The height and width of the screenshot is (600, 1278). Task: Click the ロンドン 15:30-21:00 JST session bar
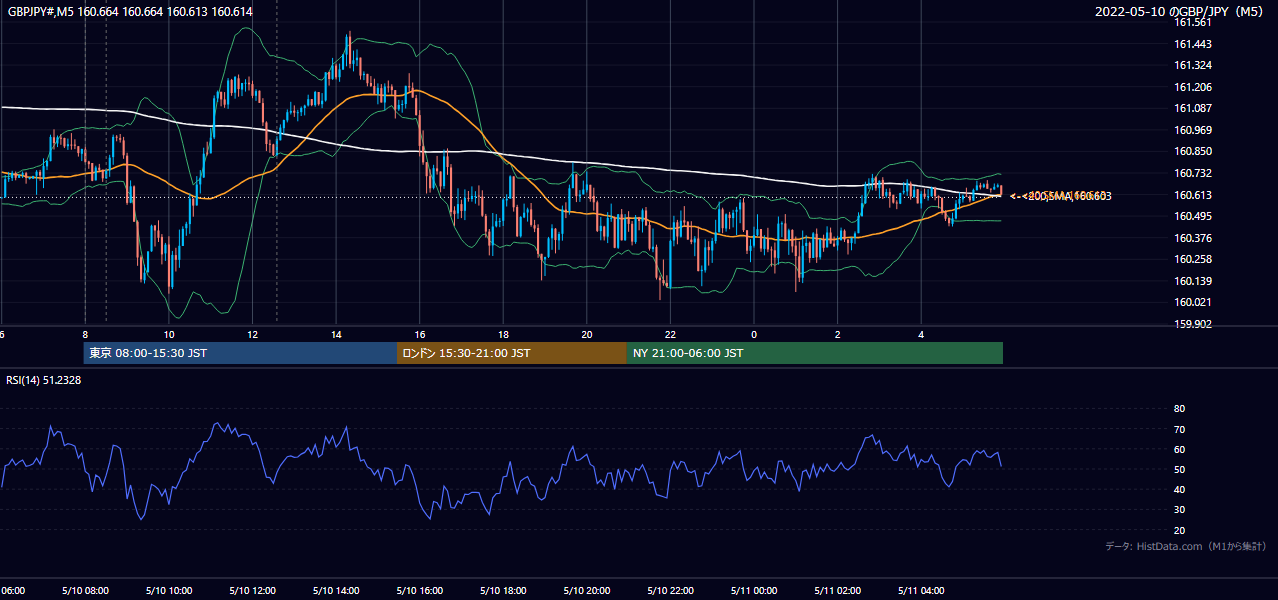click(x=512, y=353)
